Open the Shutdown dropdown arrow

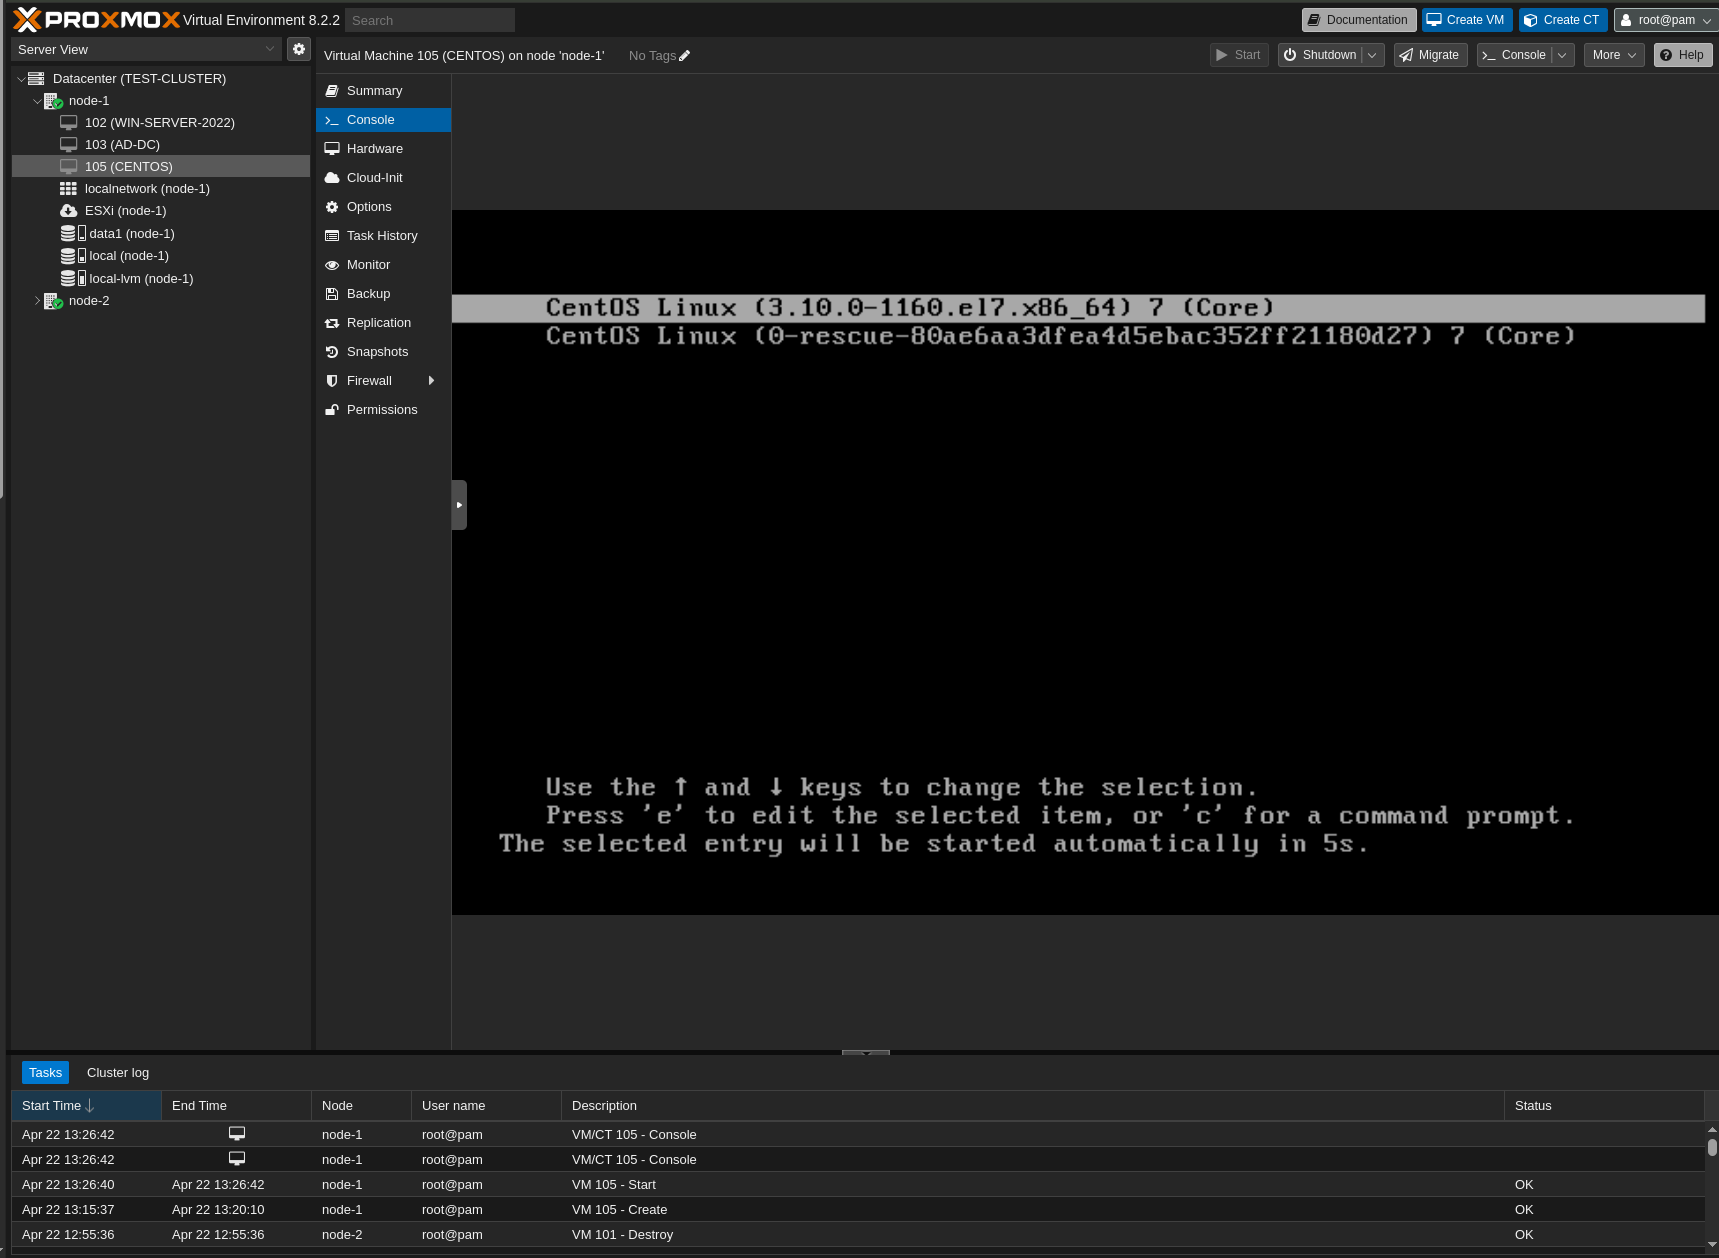(1372, 55)
